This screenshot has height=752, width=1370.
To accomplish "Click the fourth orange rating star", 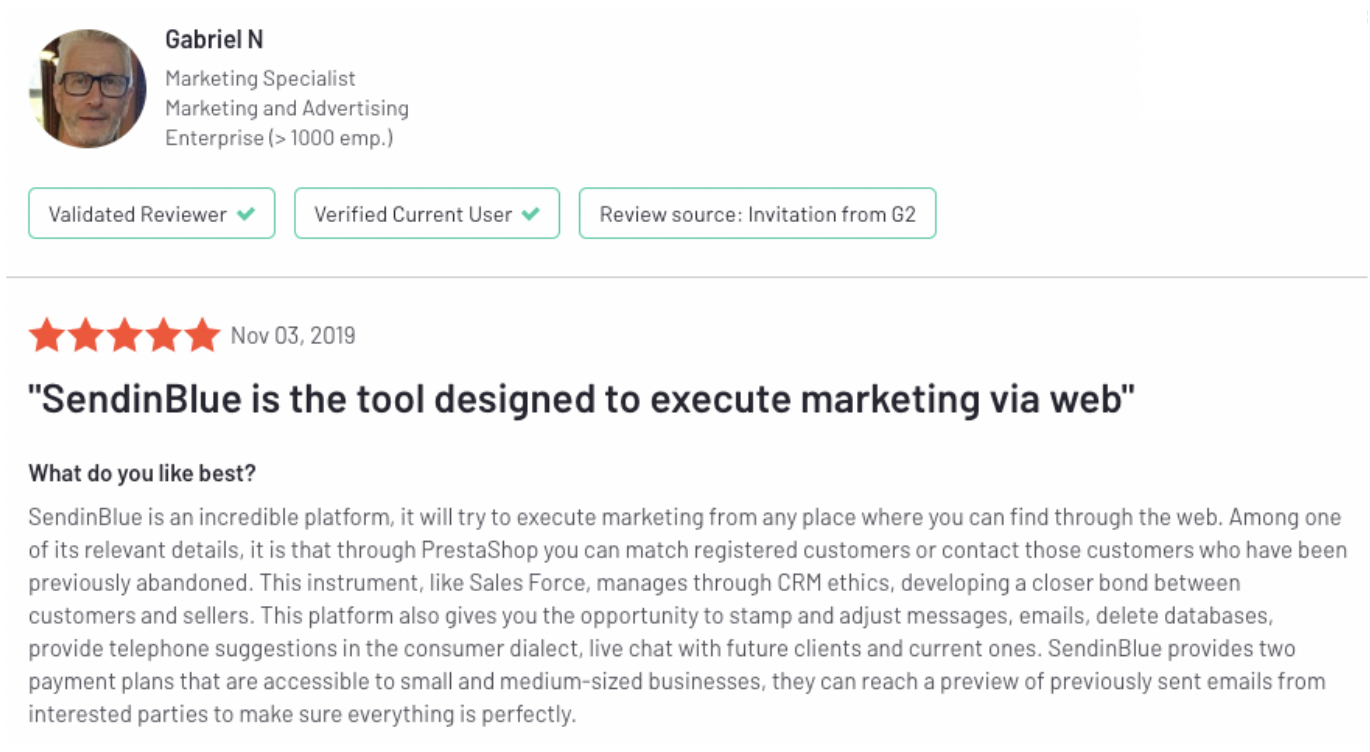I will [x=162, y=335].
